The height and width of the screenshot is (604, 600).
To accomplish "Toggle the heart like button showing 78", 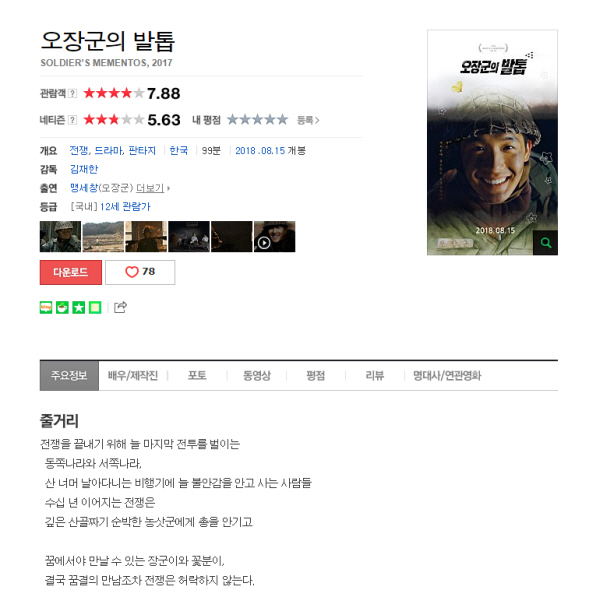I will tap(140, 272).
